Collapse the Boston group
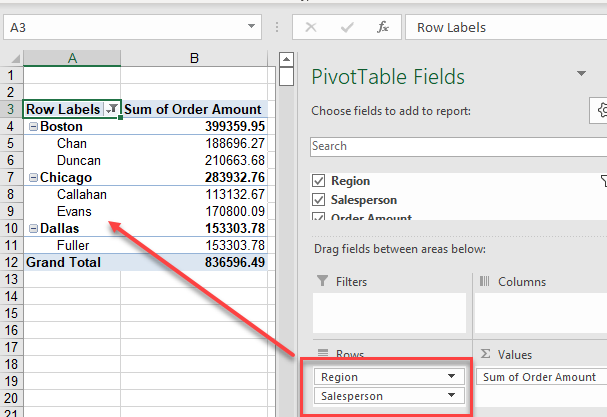The height and width of the screenshot is (417, 607). (x=33, y=127)
